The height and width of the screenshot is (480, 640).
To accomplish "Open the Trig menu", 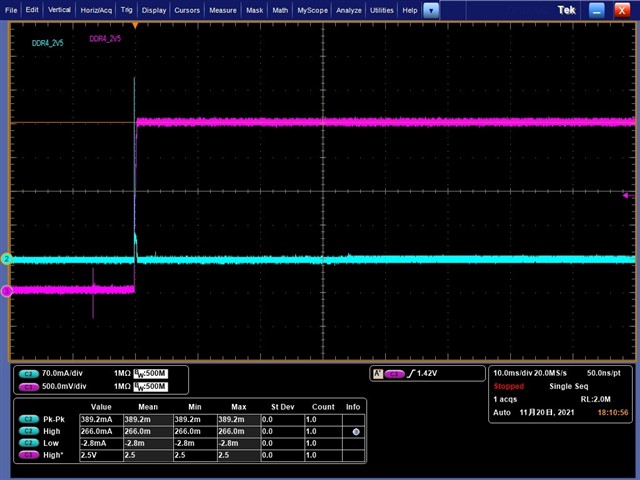I will tap(127, 10).
